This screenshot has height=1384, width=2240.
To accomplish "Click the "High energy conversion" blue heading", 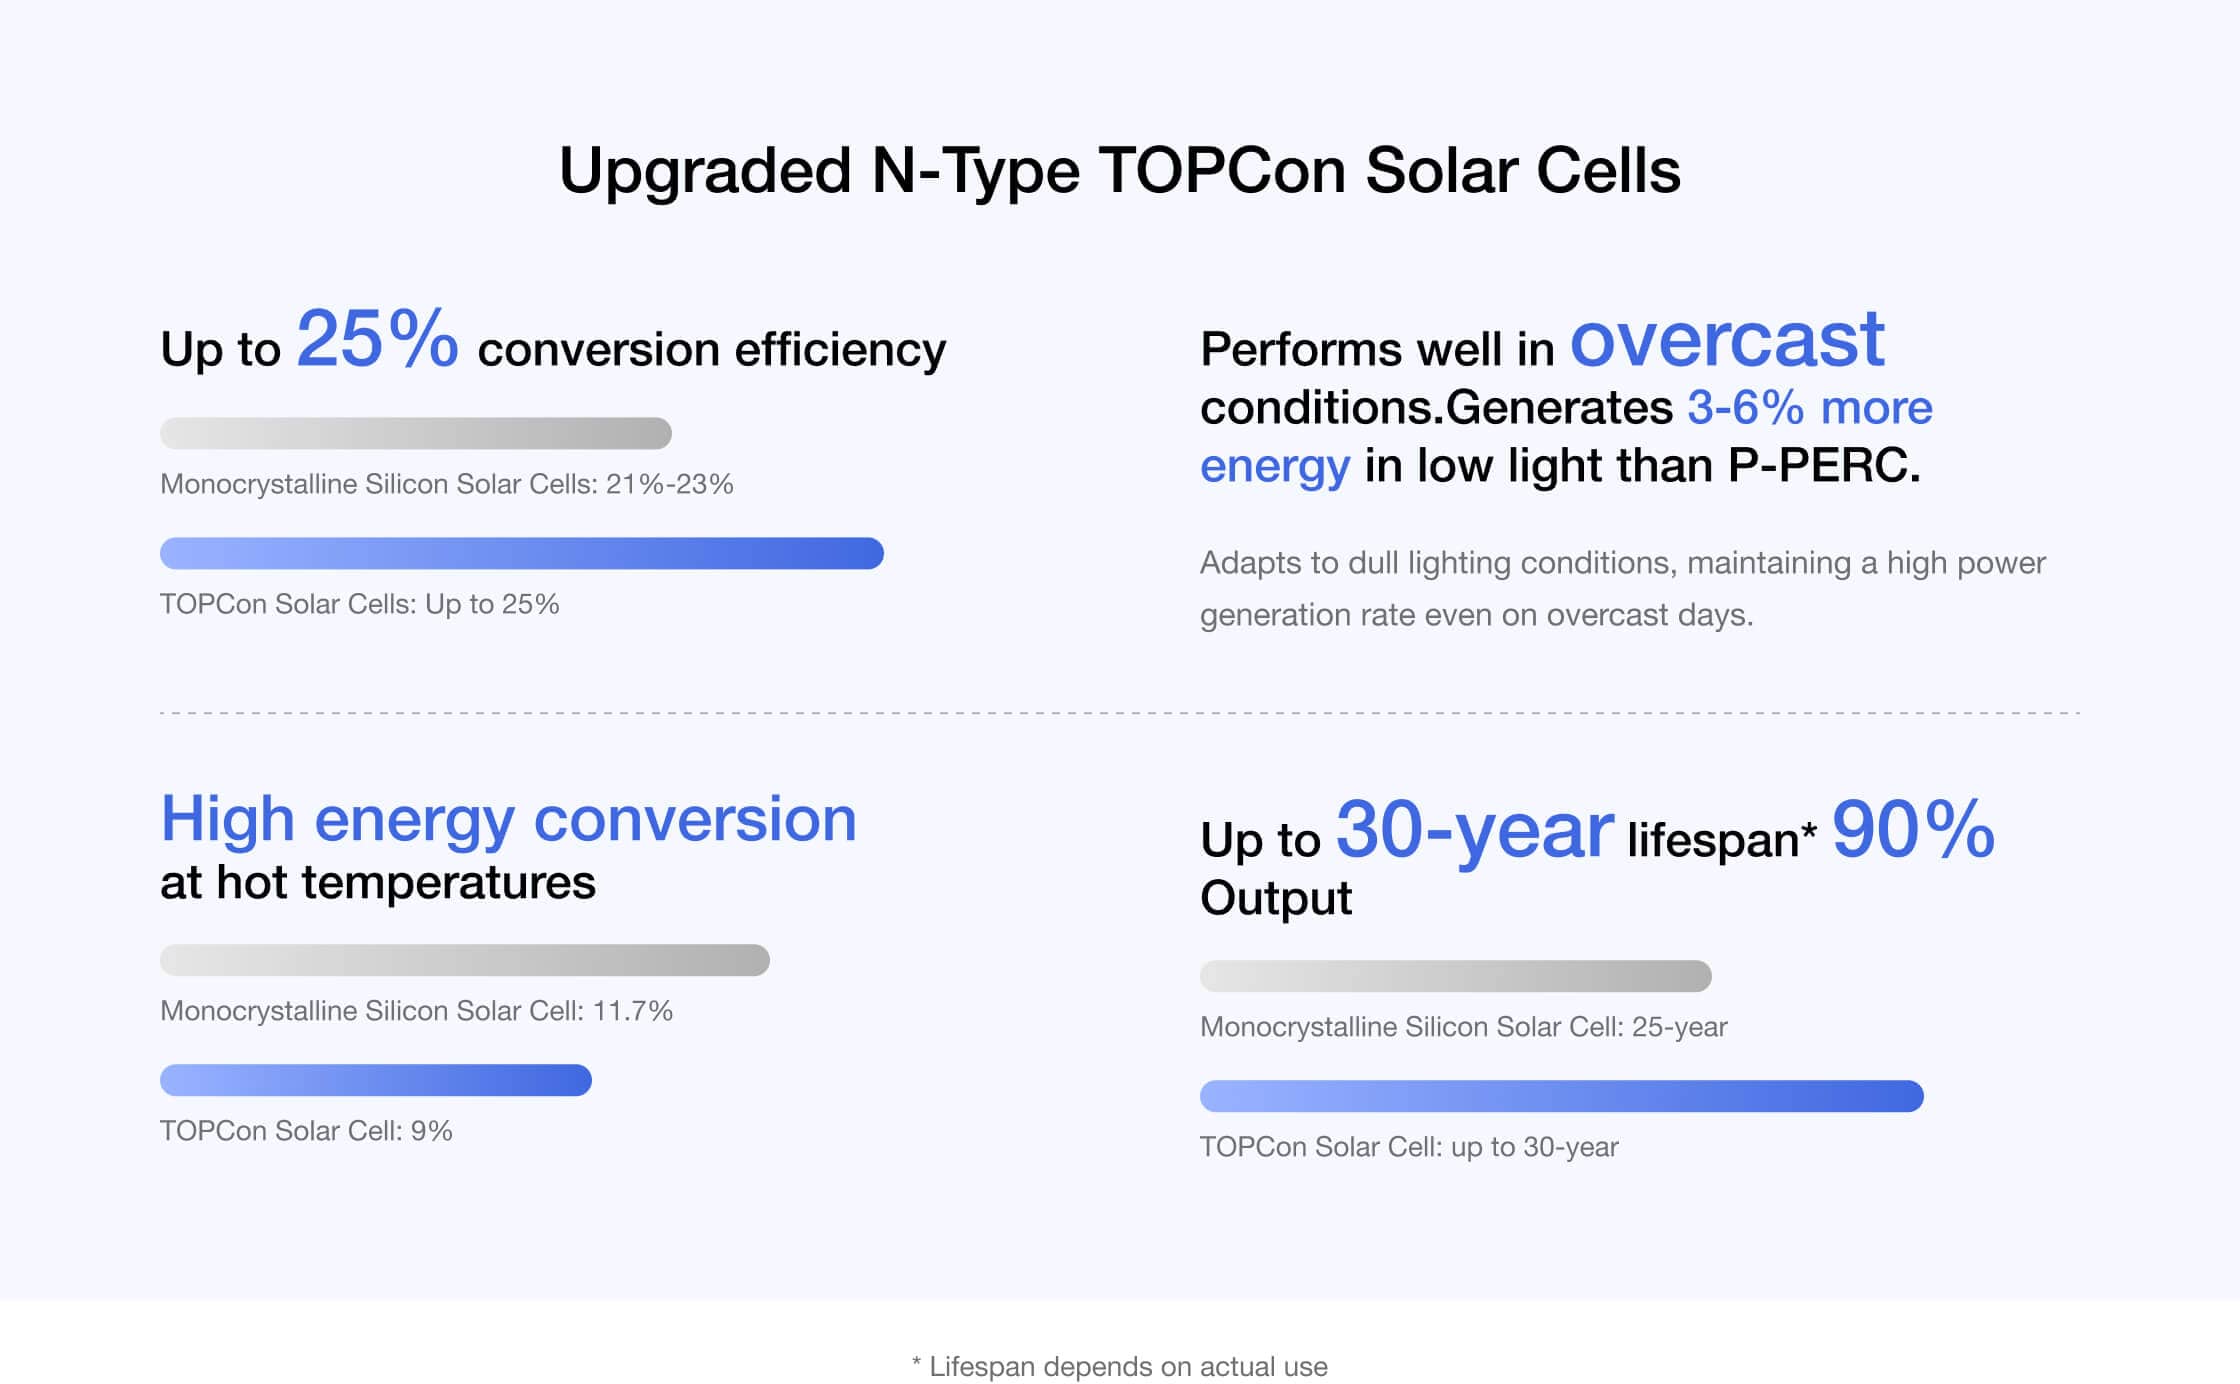I will [x=508, y=819].
